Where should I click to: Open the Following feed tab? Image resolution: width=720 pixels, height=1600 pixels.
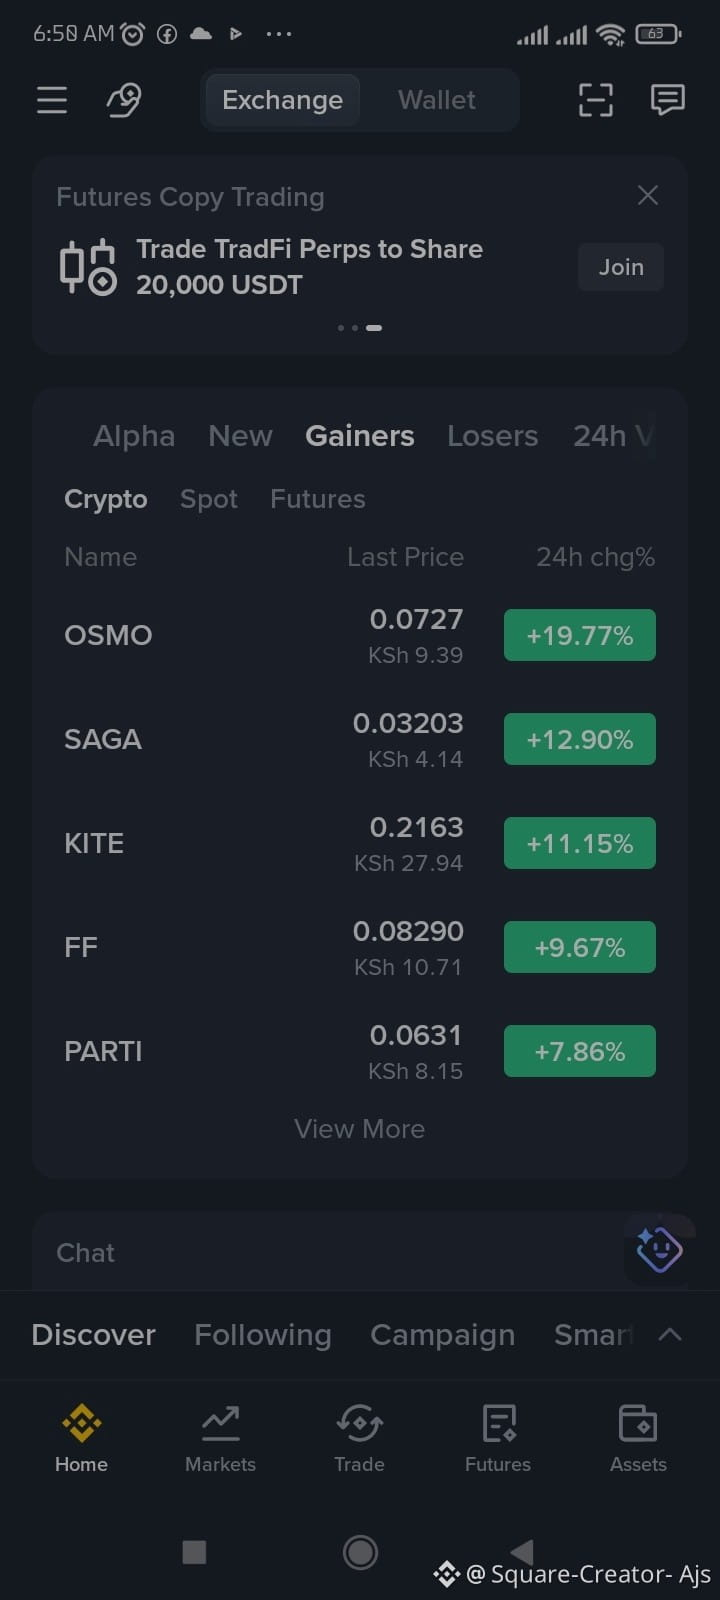point(263,1335)
